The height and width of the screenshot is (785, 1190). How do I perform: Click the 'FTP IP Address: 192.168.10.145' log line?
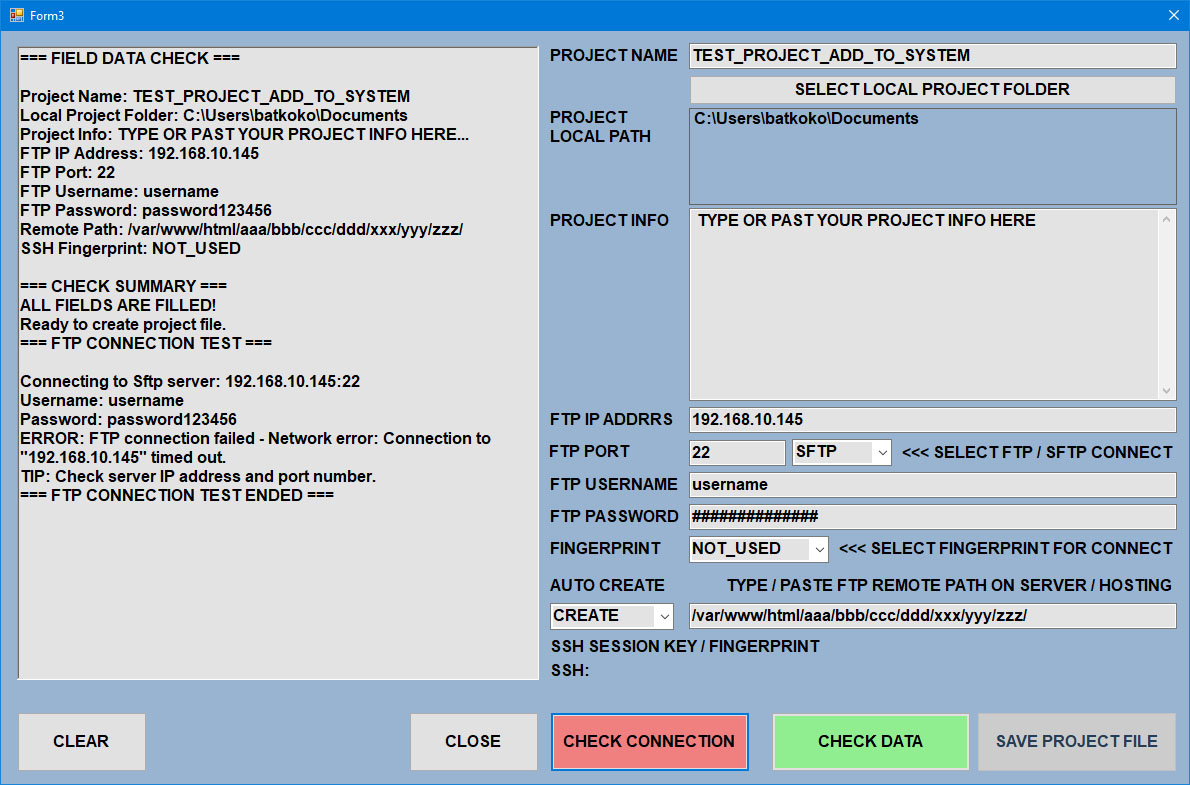tap(140, 153)
